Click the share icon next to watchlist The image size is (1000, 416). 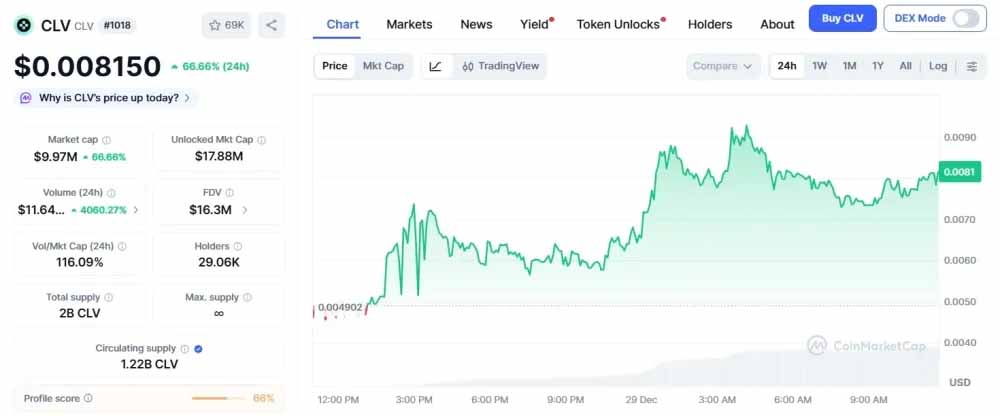tap(272, 25)
